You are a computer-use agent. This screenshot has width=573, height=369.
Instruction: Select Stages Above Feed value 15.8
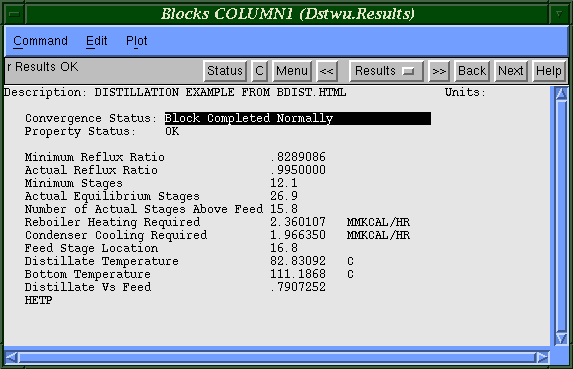284,209
